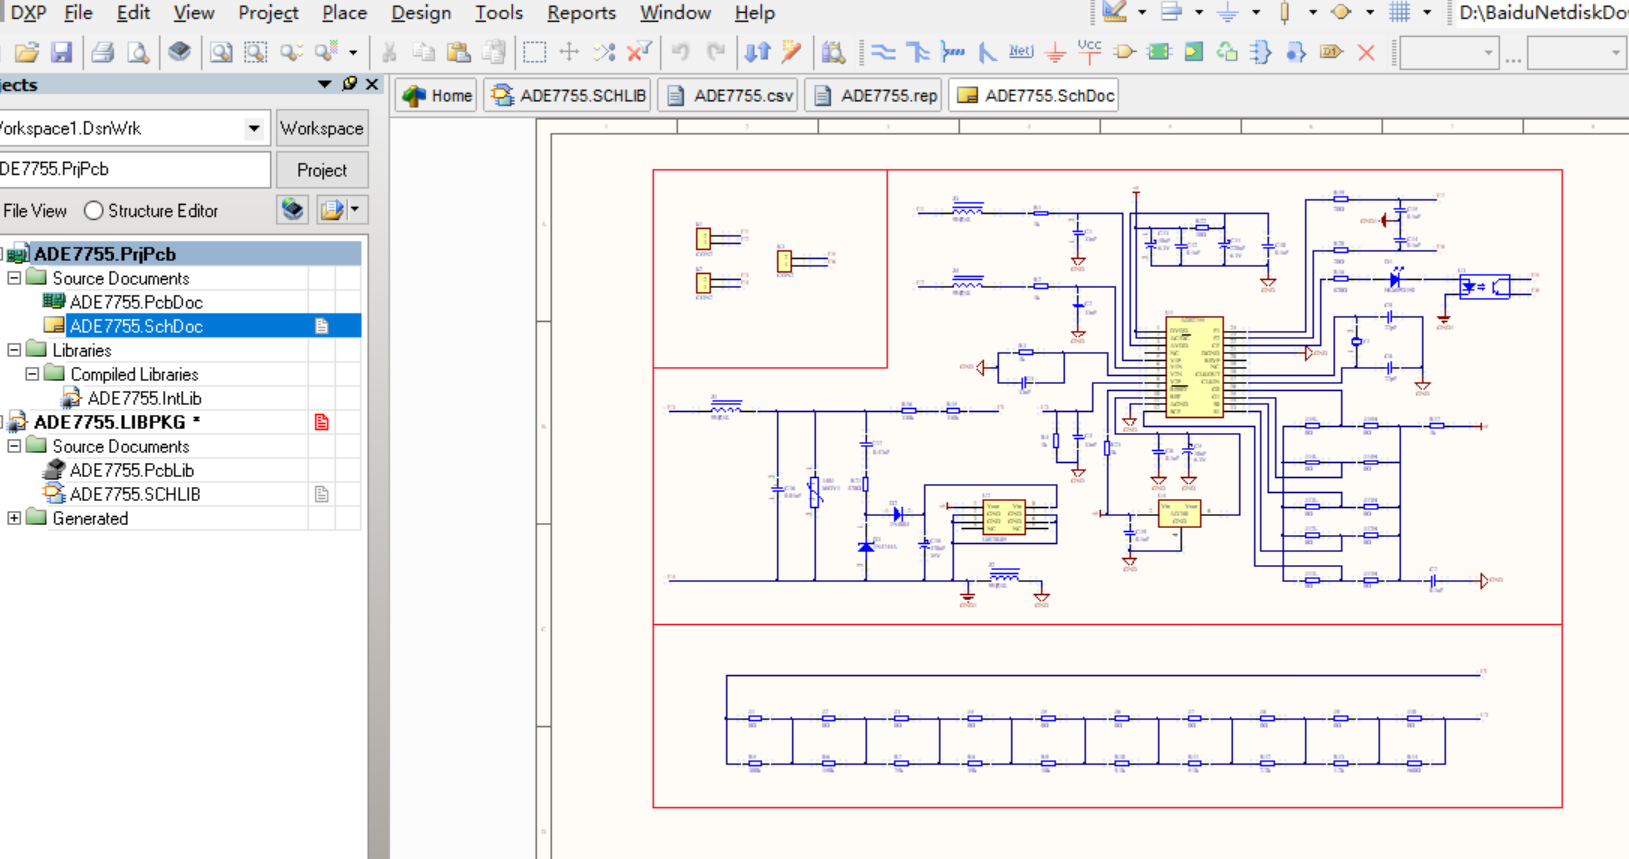1629x859 pixels.
Task: Place GND Power Port icon
Action: (1055, 52)
